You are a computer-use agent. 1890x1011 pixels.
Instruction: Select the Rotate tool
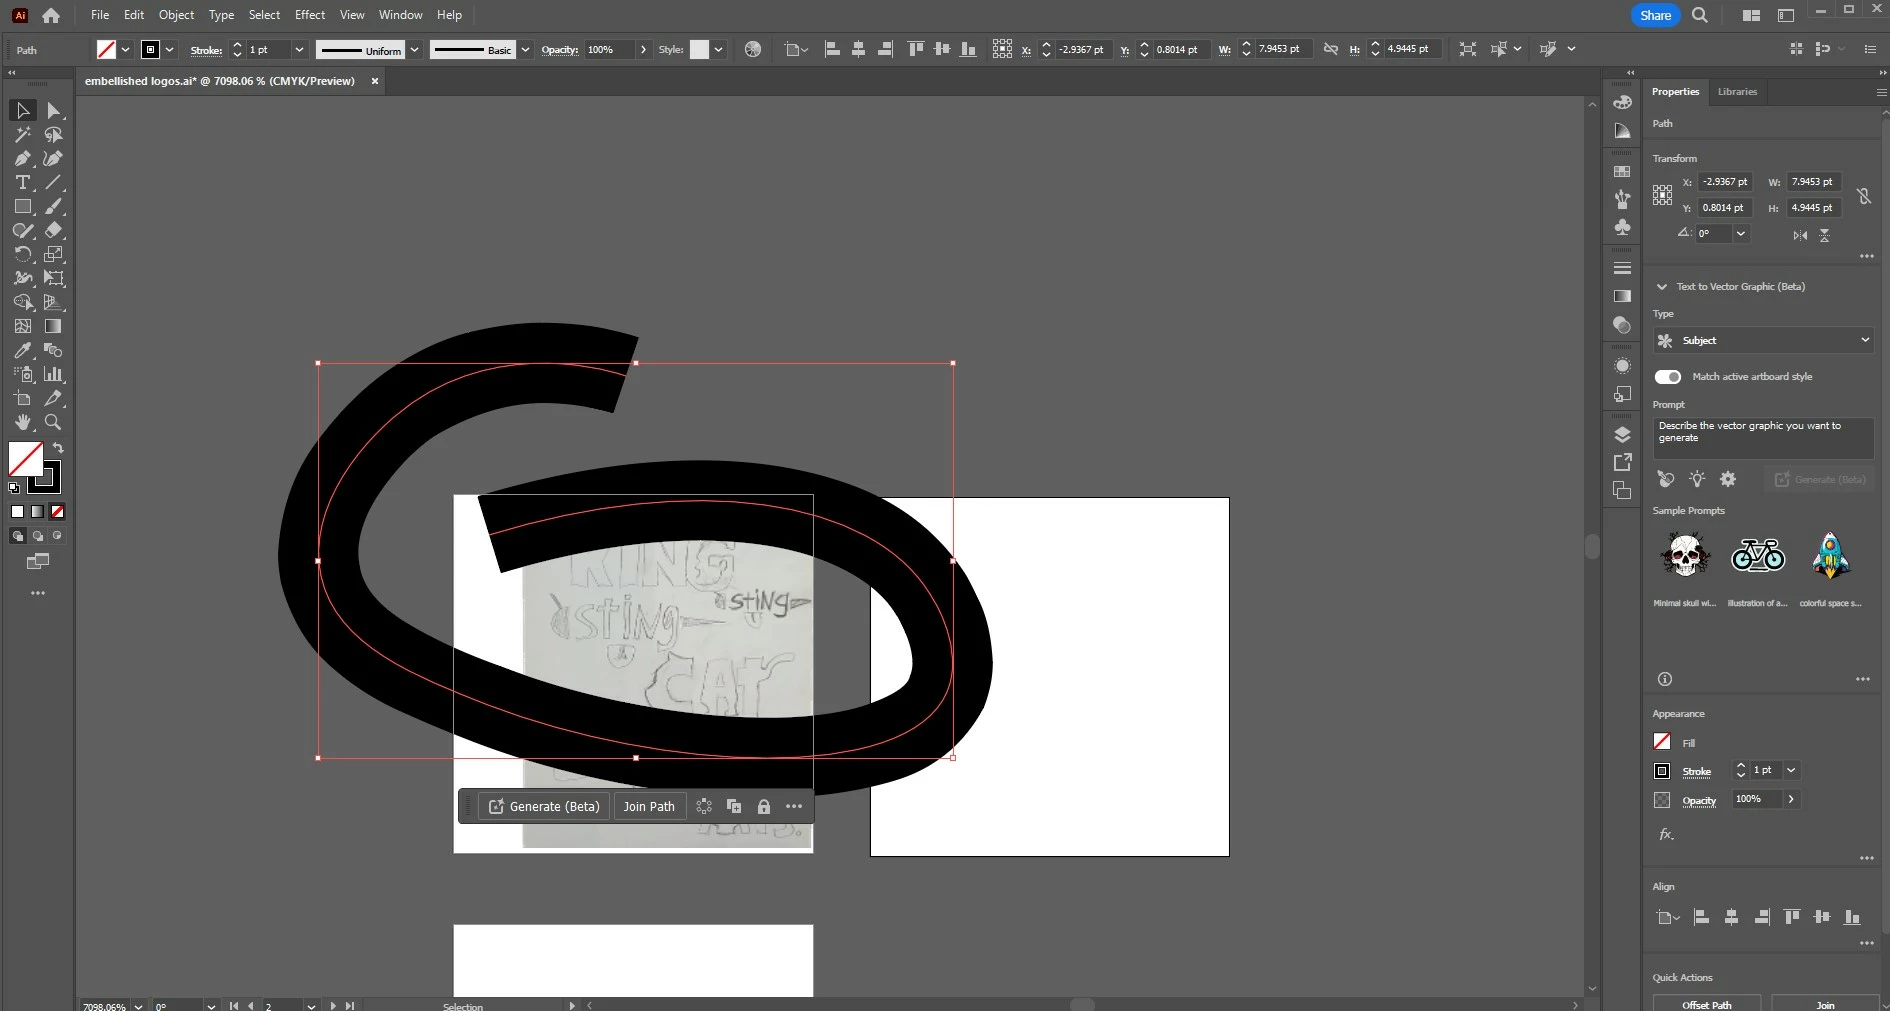coord(23,254)
